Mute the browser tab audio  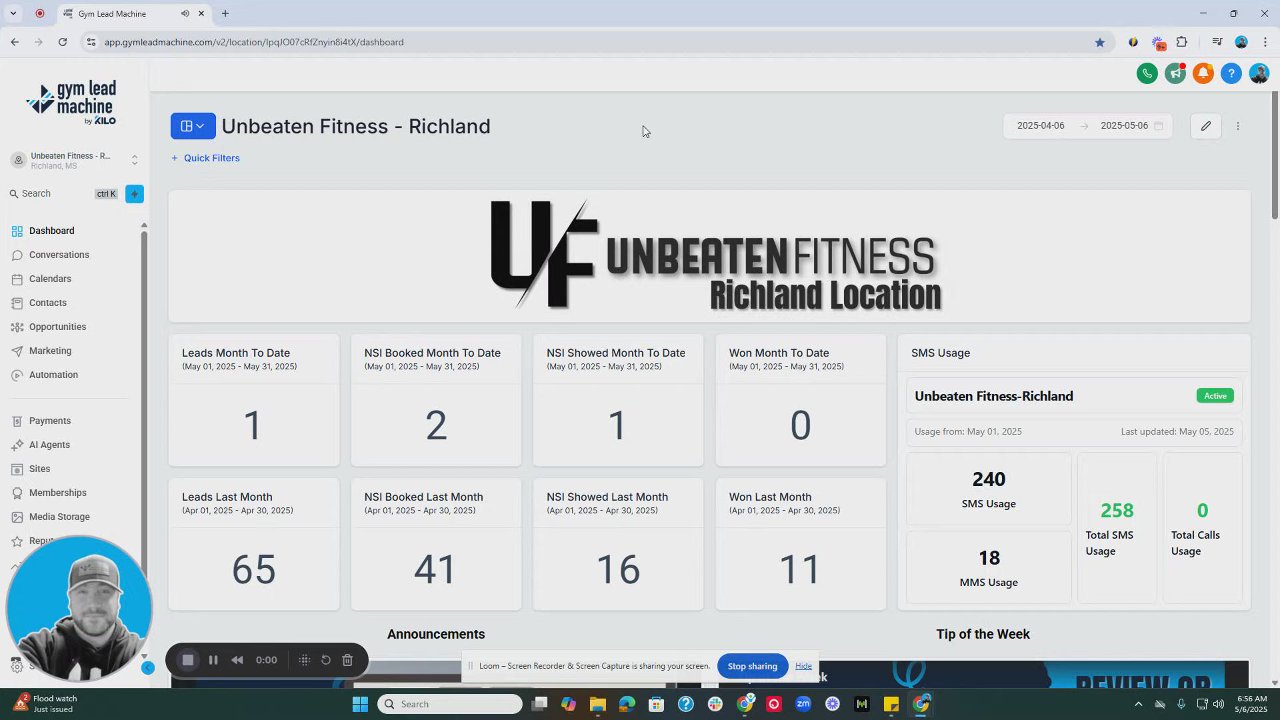[185, 14]
